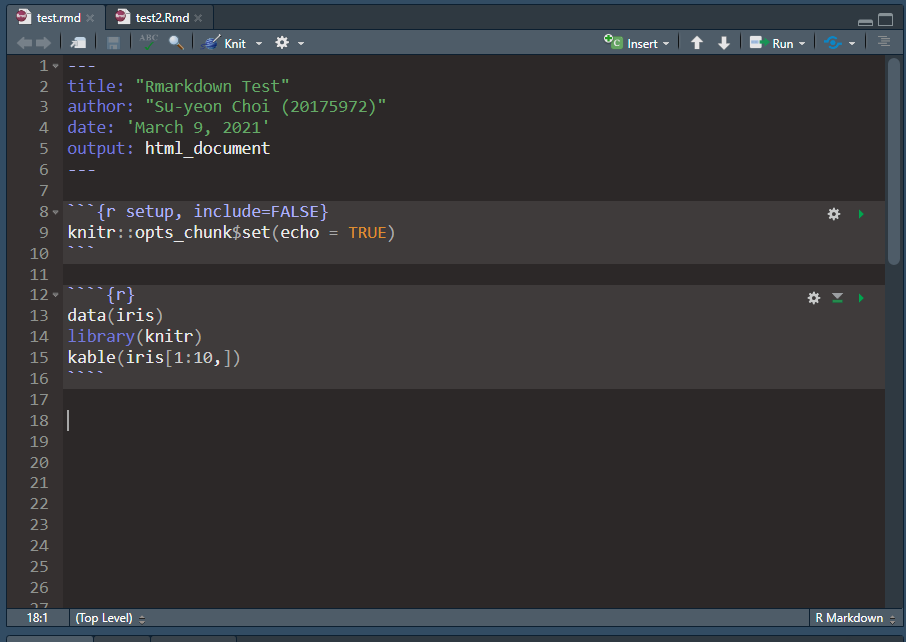Click the title "Rmarkdown Test" line
This screenshot has width=906, height=642.
(178, 87)
